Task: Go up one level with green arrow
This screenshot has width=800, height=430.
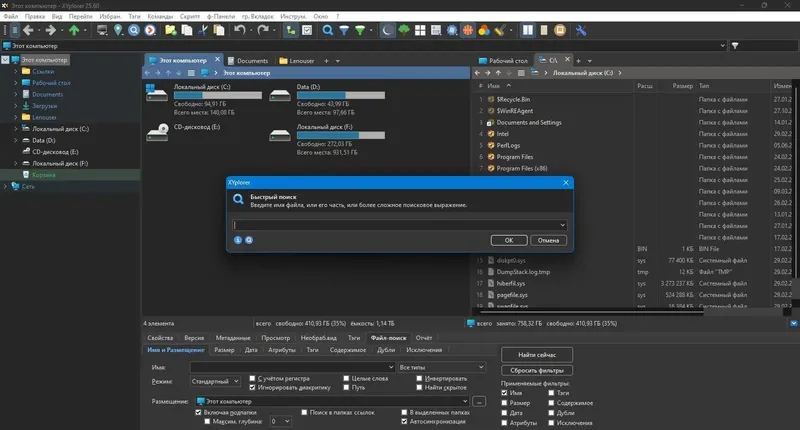Action: [x=74, y=31]
